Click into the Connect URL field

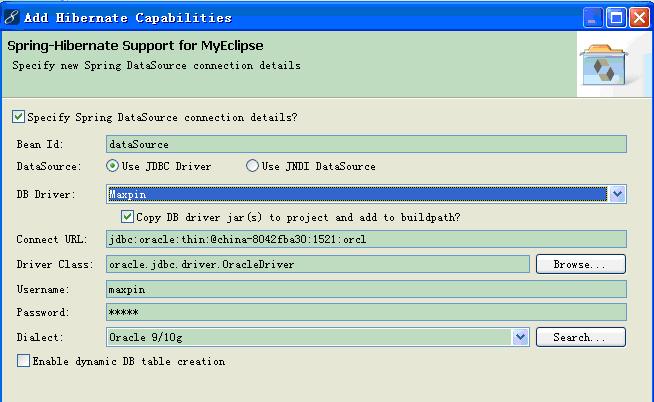coord(366,239)
